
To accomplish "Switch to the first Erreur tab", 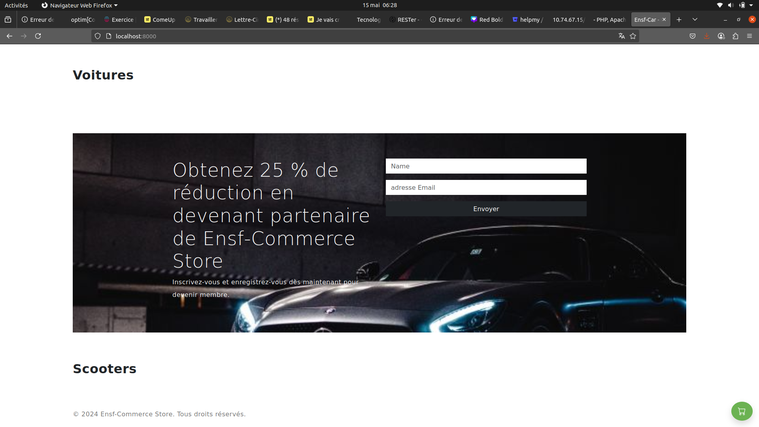I will coord(38,20).
